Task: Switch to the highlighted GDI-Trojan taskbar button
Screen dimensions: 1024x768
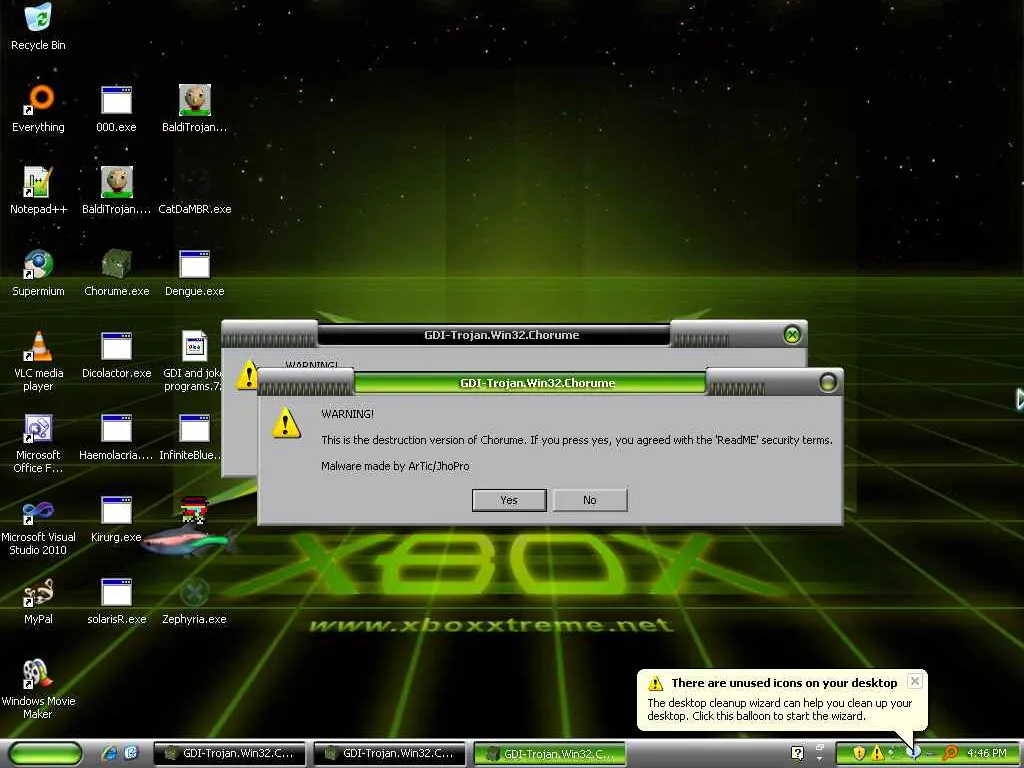Action: tap(549, 754)
